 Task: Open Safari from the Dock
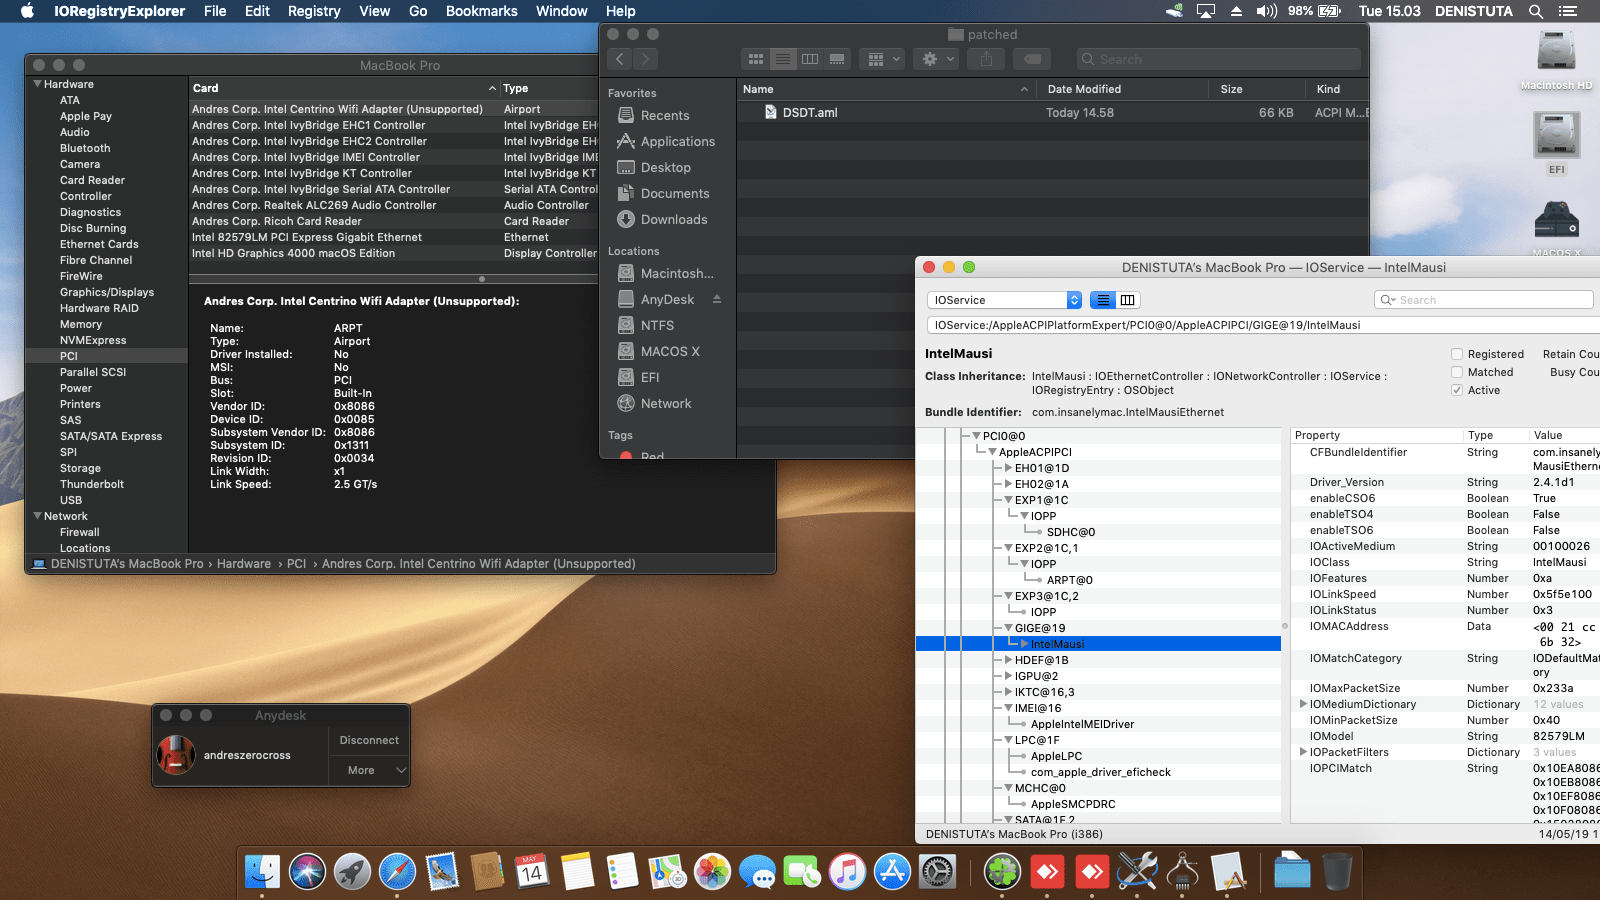click(397, 872)
